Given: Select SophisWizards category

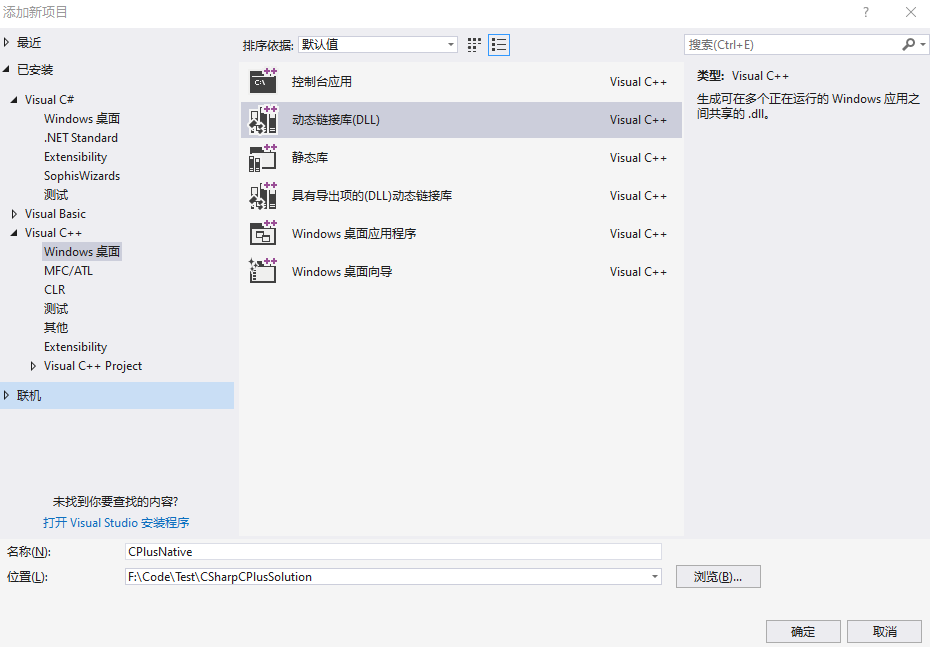Looking at the screenshot, I should 82,176.
